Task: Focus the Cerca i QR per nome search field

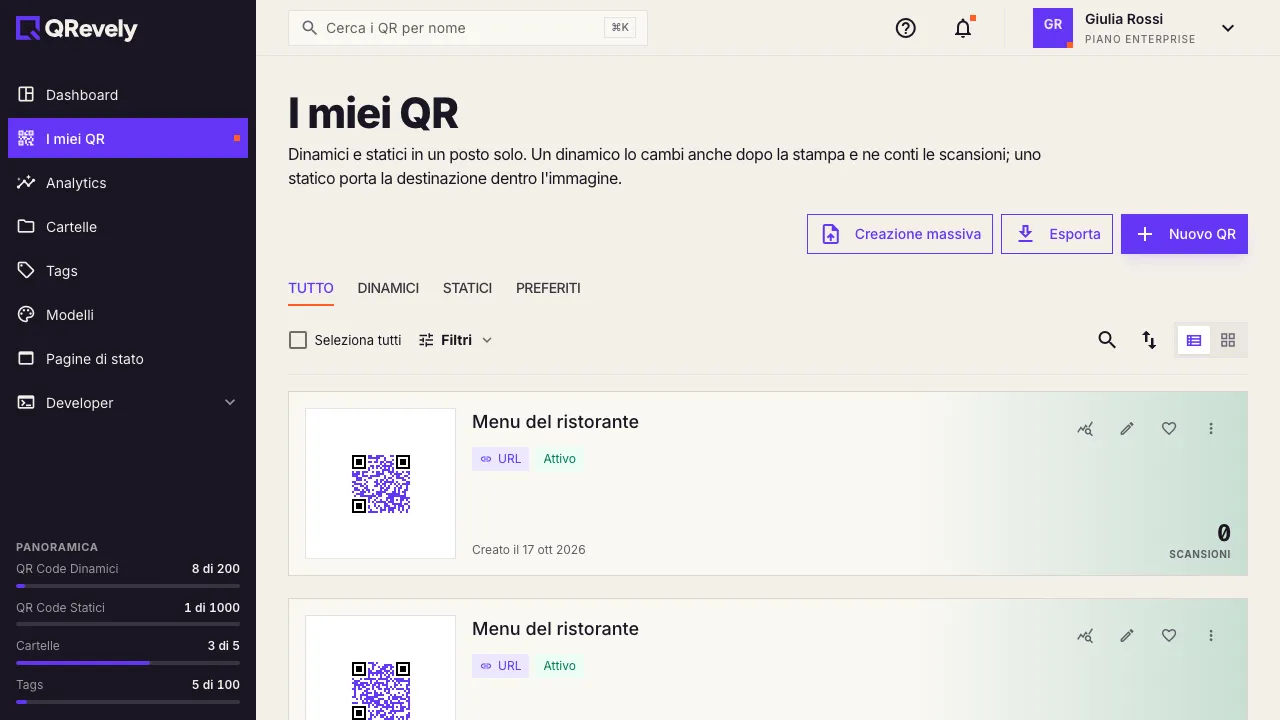Action: tap(468, 28)
